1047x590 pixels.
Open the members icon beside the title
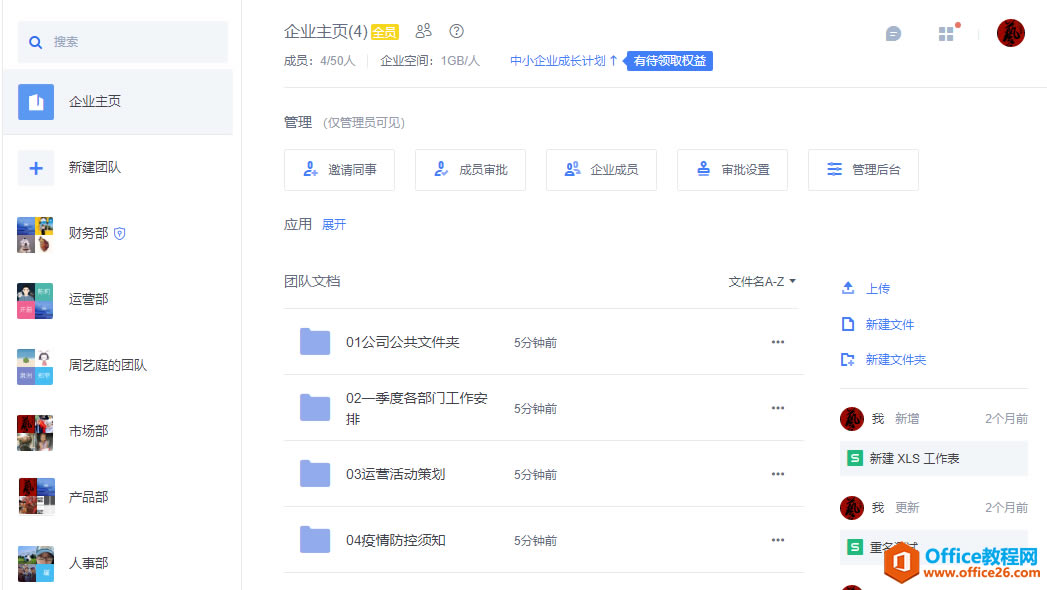click(424, 31)
